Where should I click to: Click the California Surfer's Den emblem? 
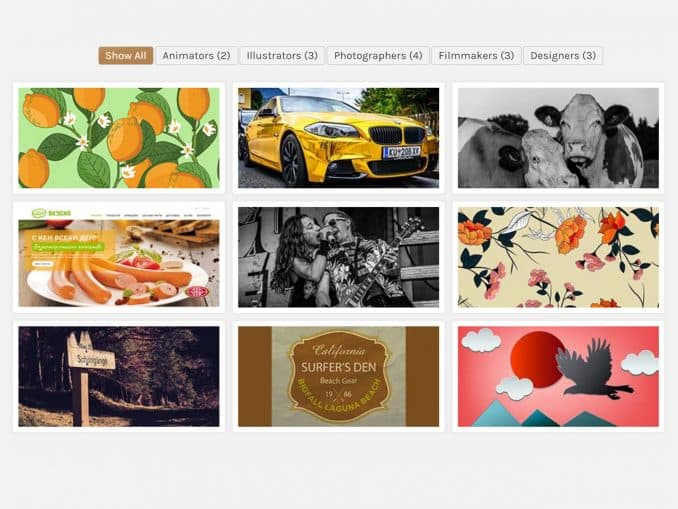click(339, 376)
